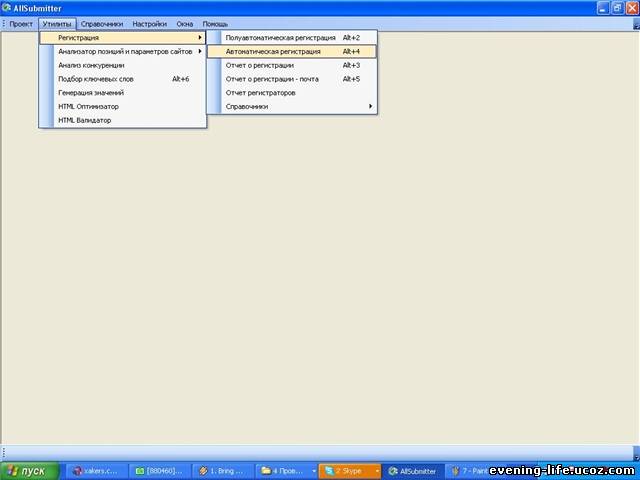Click the bottom status bar options arrow

point(636,453)
